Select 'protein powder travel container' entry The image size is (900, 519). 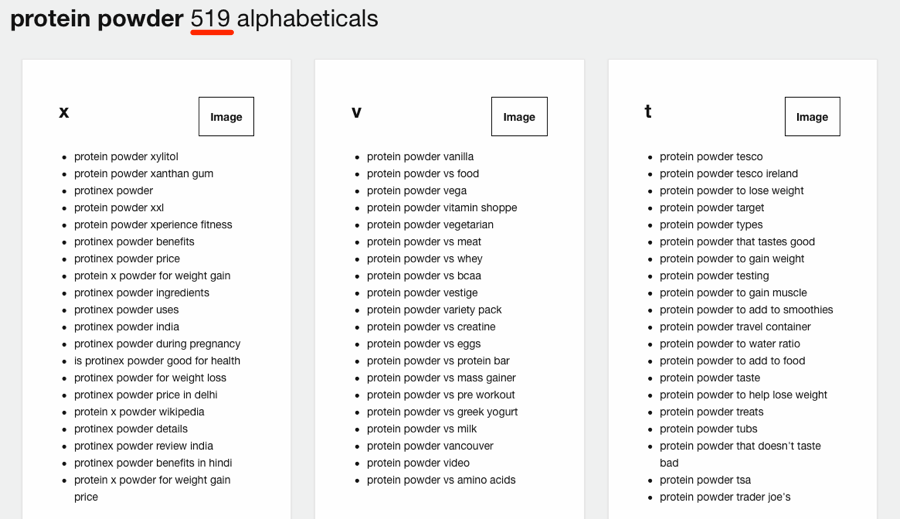(x=735, y=327)
